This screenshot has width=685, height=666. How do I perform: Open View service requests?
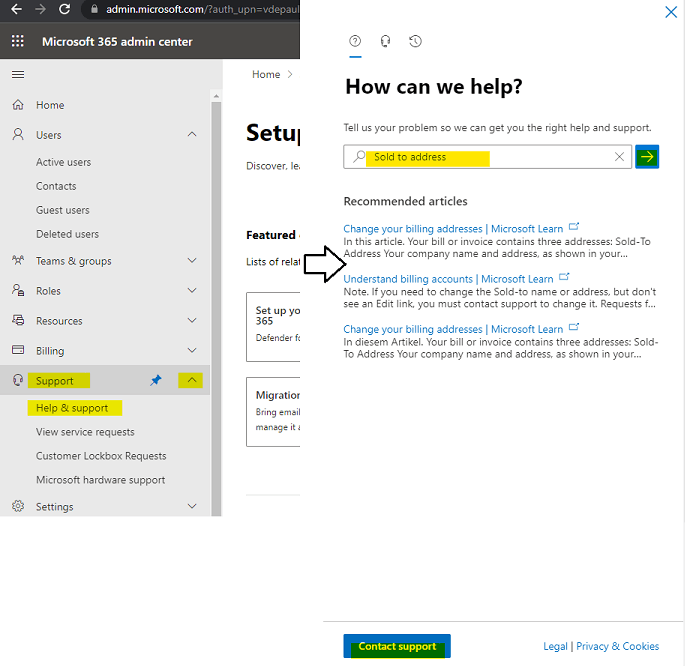point(85,432)
